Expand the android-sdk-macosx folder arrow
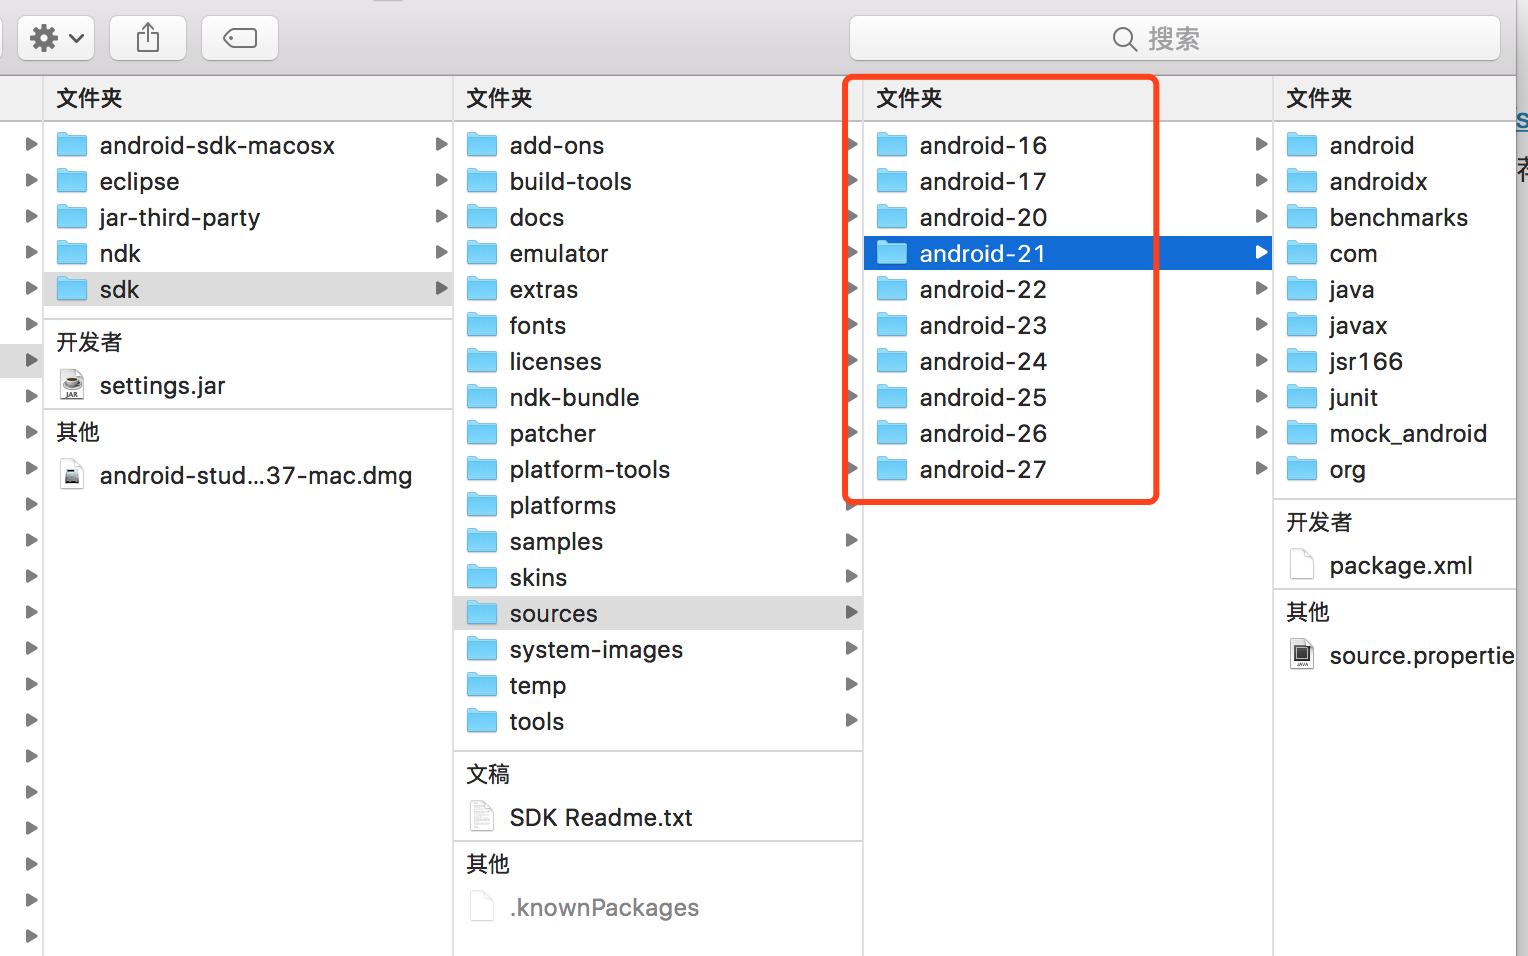The height and width of the screenshot is (956, 1528). coord(441,145)
